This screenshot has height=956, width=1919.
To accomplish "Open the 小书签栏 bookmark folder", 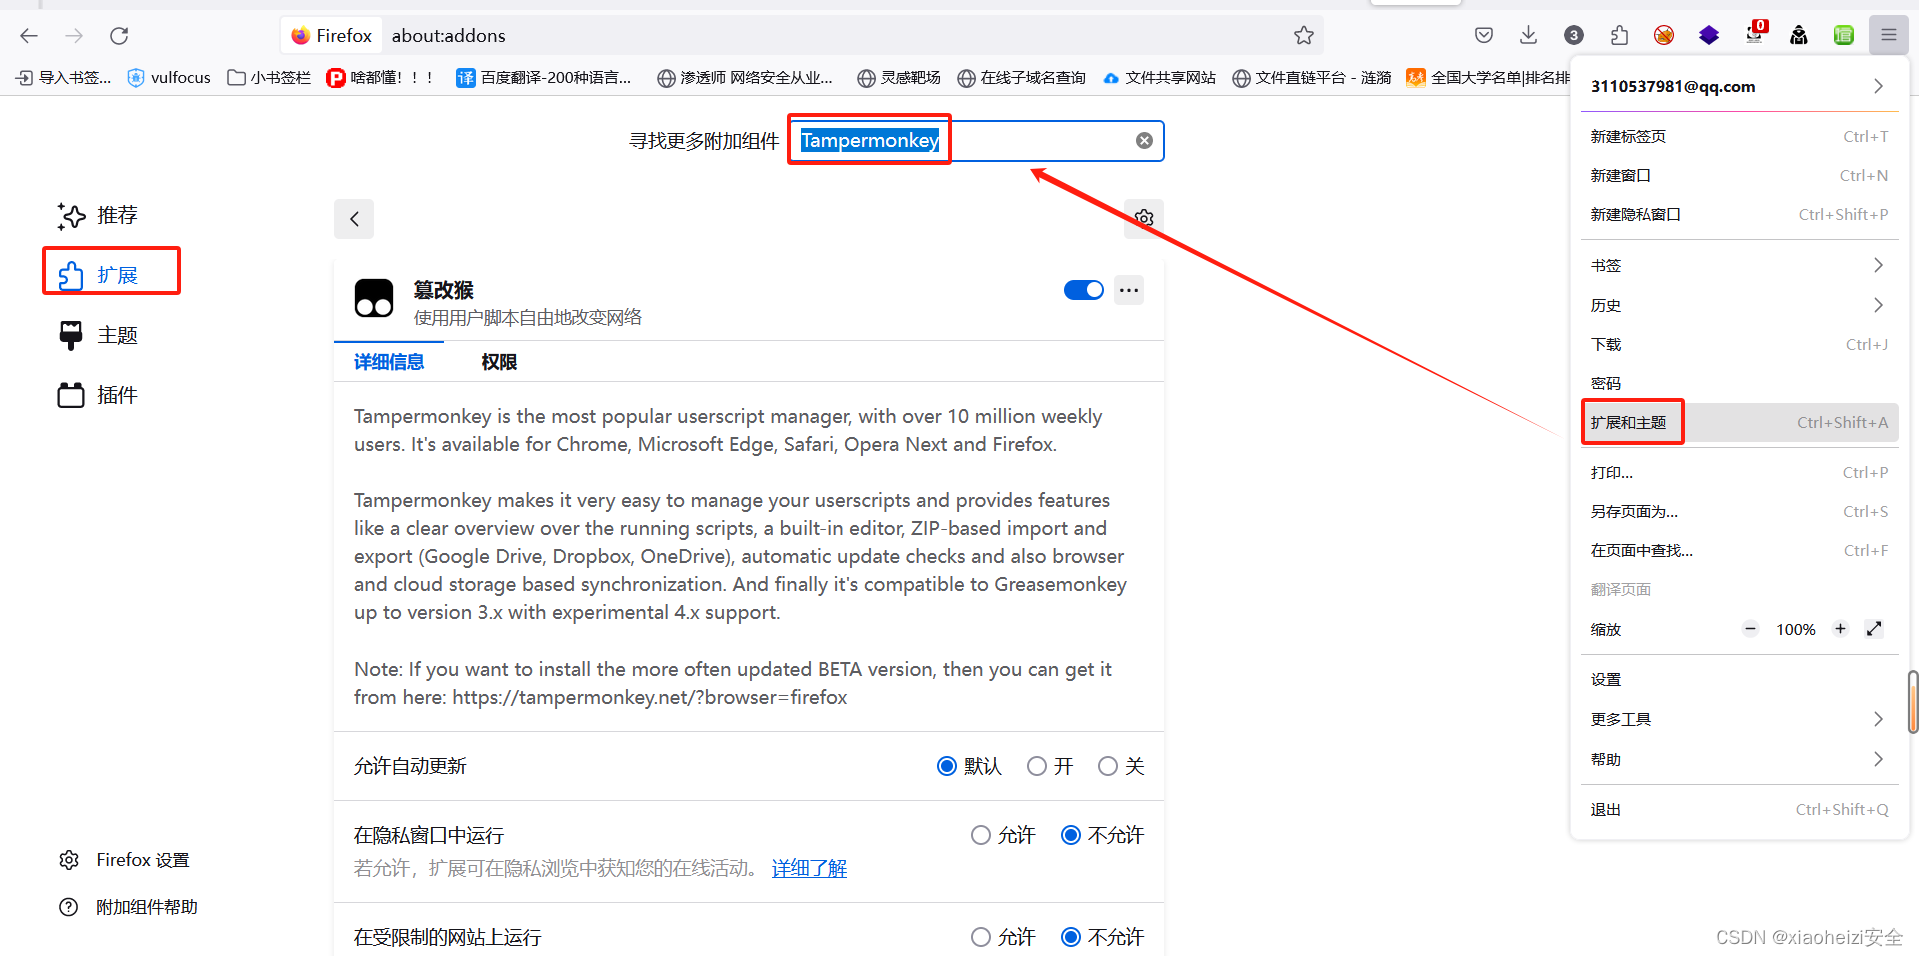I will tap(269, 77).
